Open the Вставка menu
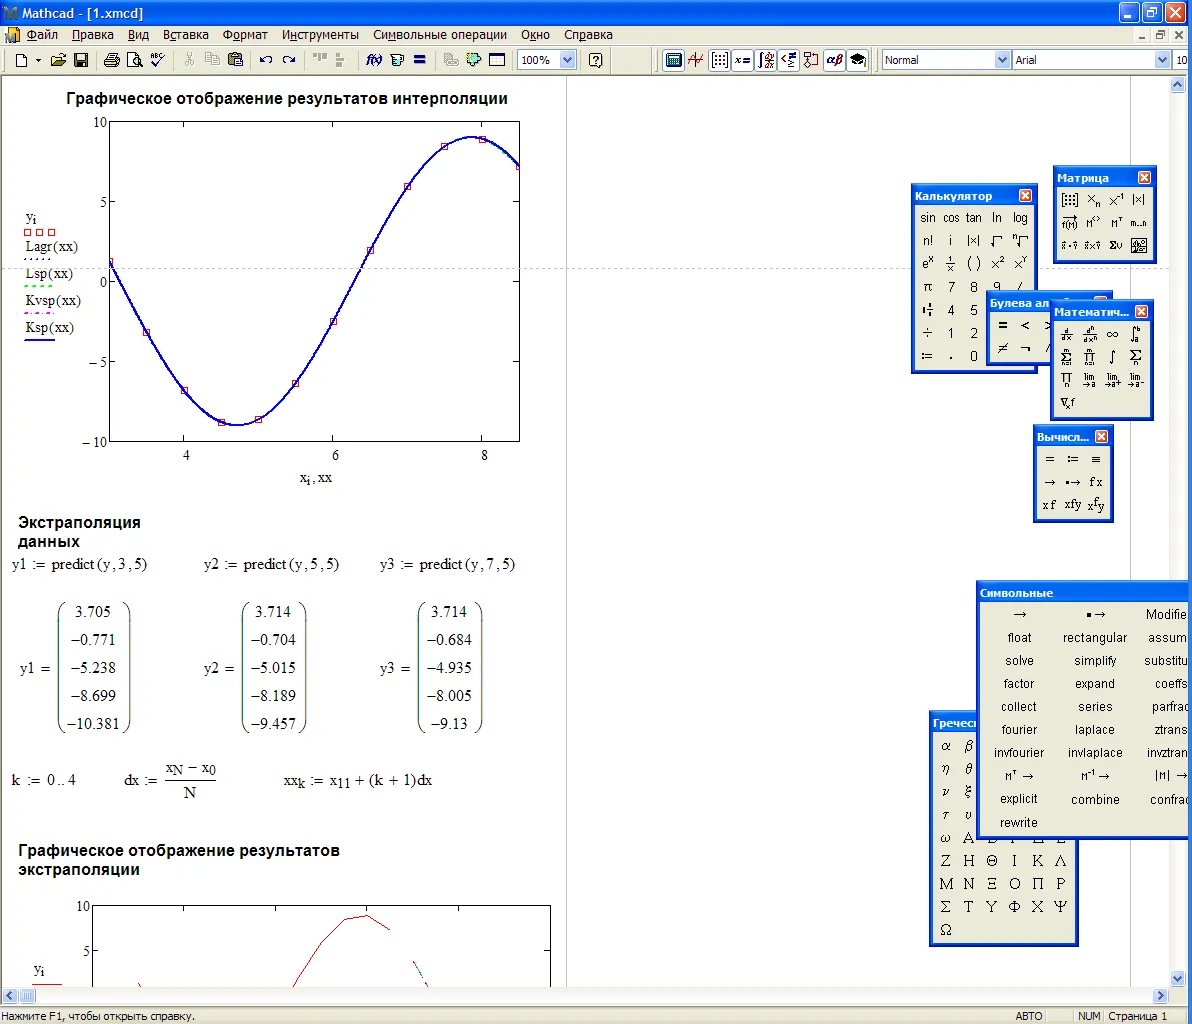 pyautogui.click(x=186, y=34)
